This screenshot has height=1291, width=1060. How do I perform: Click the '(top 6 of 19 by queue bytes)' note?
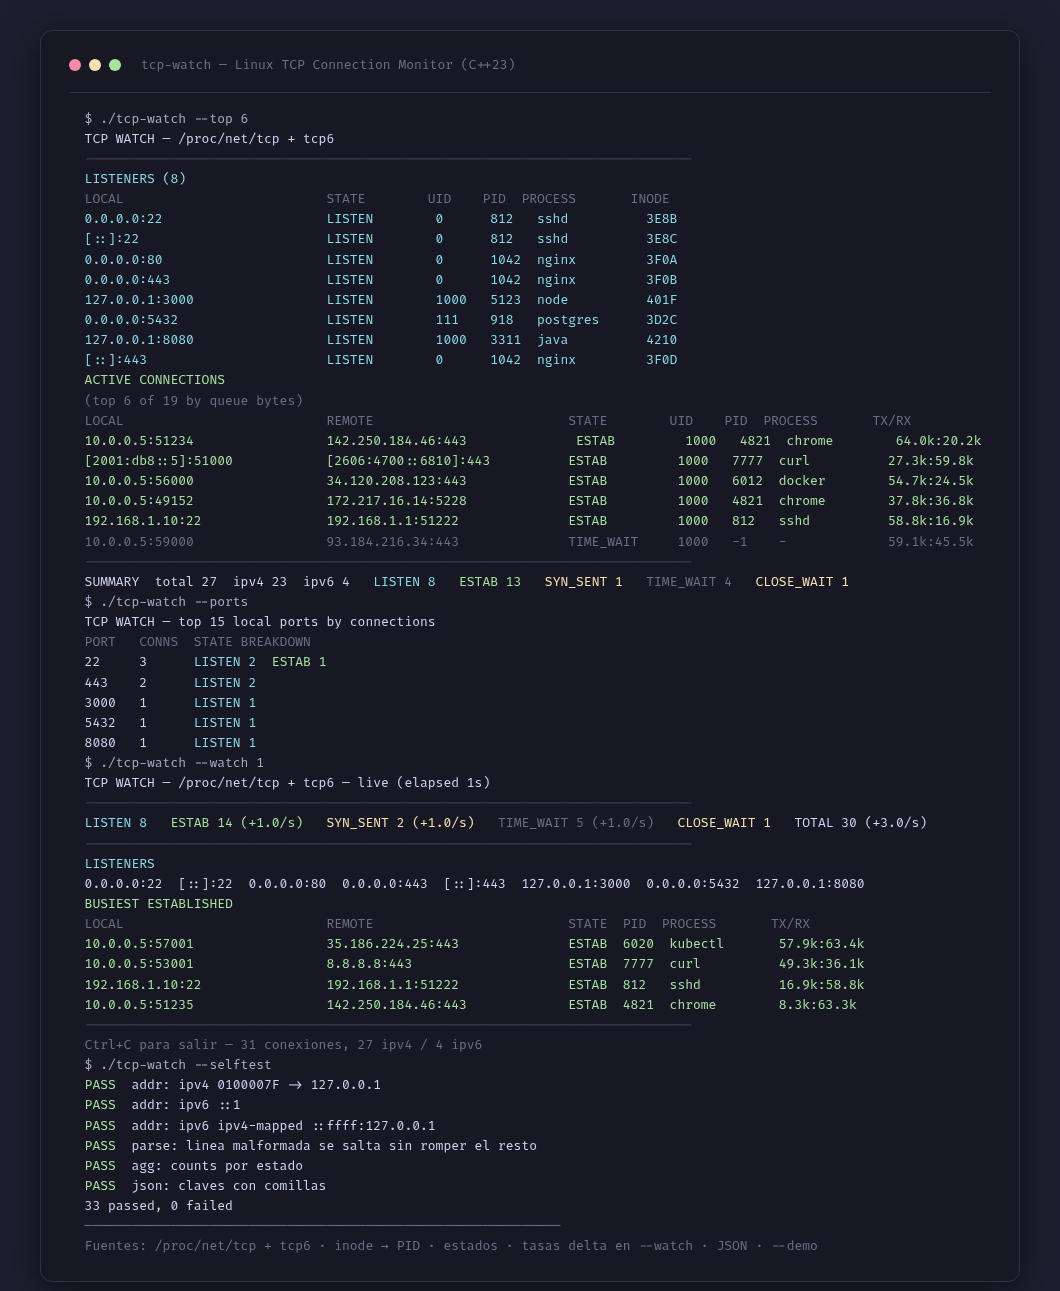193,401
